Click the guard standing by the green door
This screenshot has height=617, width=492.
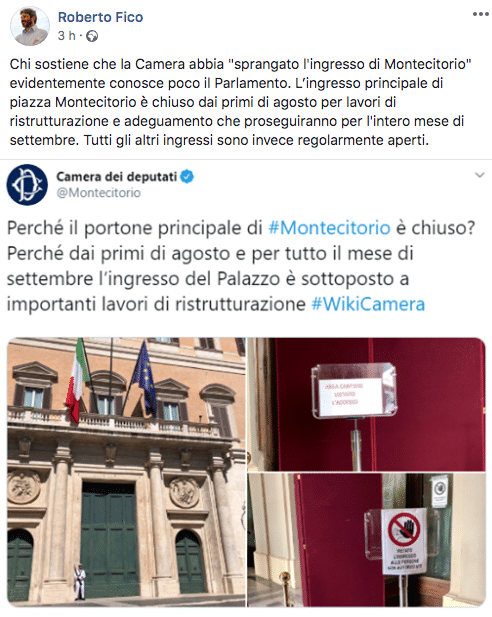pos(80,583)
